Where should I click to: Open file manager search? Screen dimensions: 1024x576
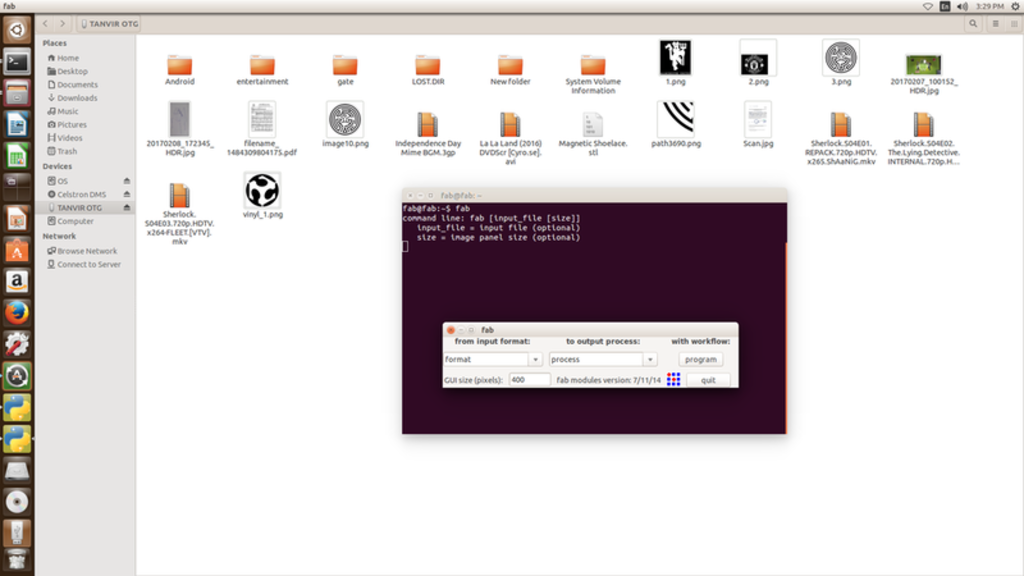click(x=973, y=24)
